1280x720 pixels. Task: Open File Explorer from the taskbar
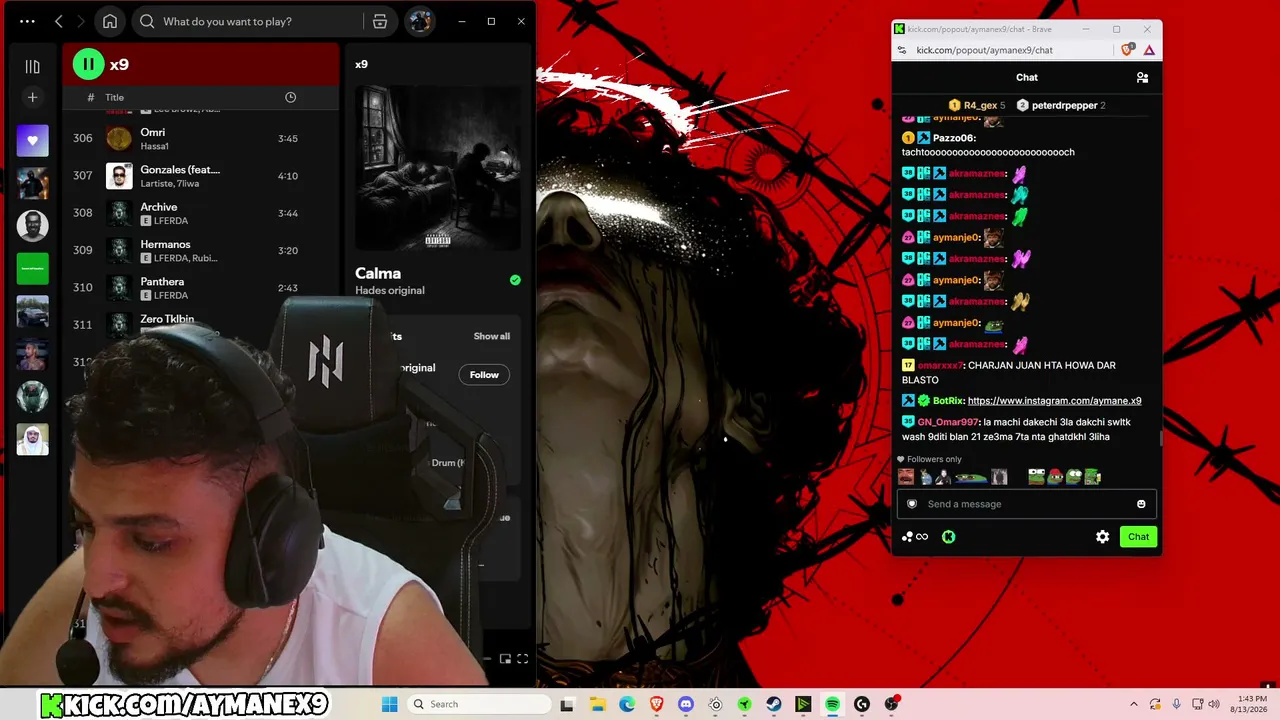tap(597, 704)
